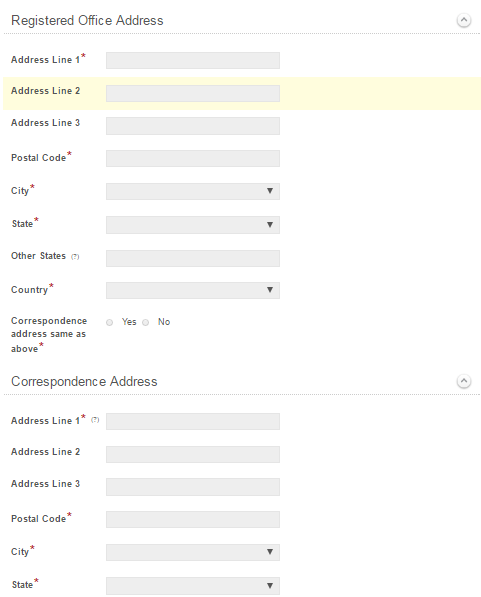Open the registered office State dropdown
Viewport: 481px width, 597px height.
(x=193, y=225)
